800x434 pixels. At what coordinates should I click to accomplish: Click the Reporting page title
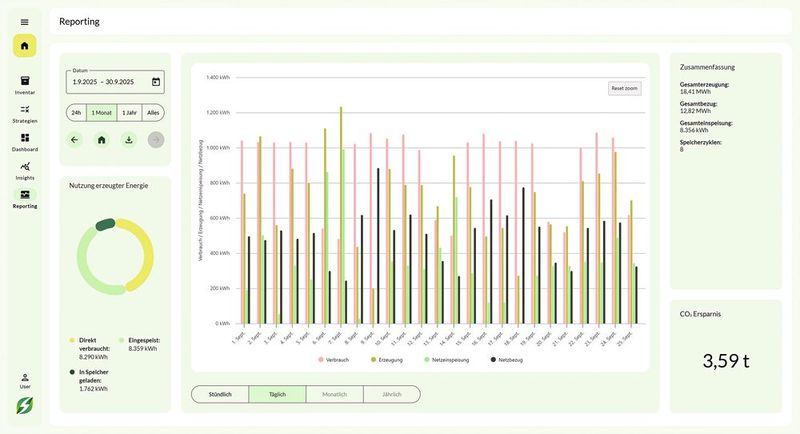(79, 21)
